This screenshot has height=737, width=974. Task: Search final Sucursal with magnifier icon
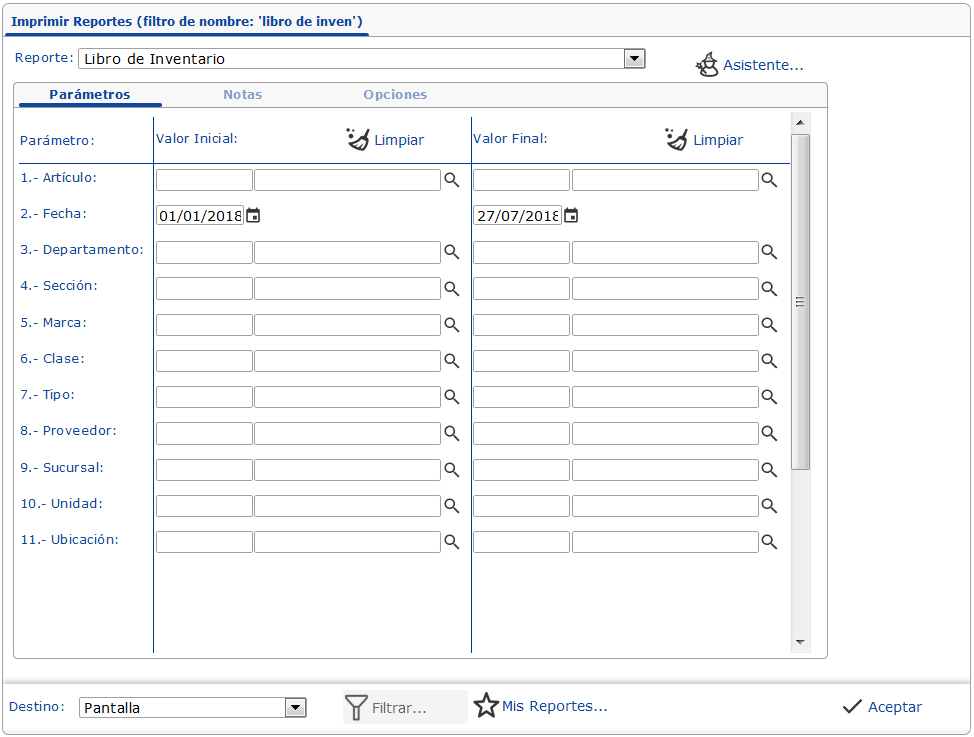point(769,469)
